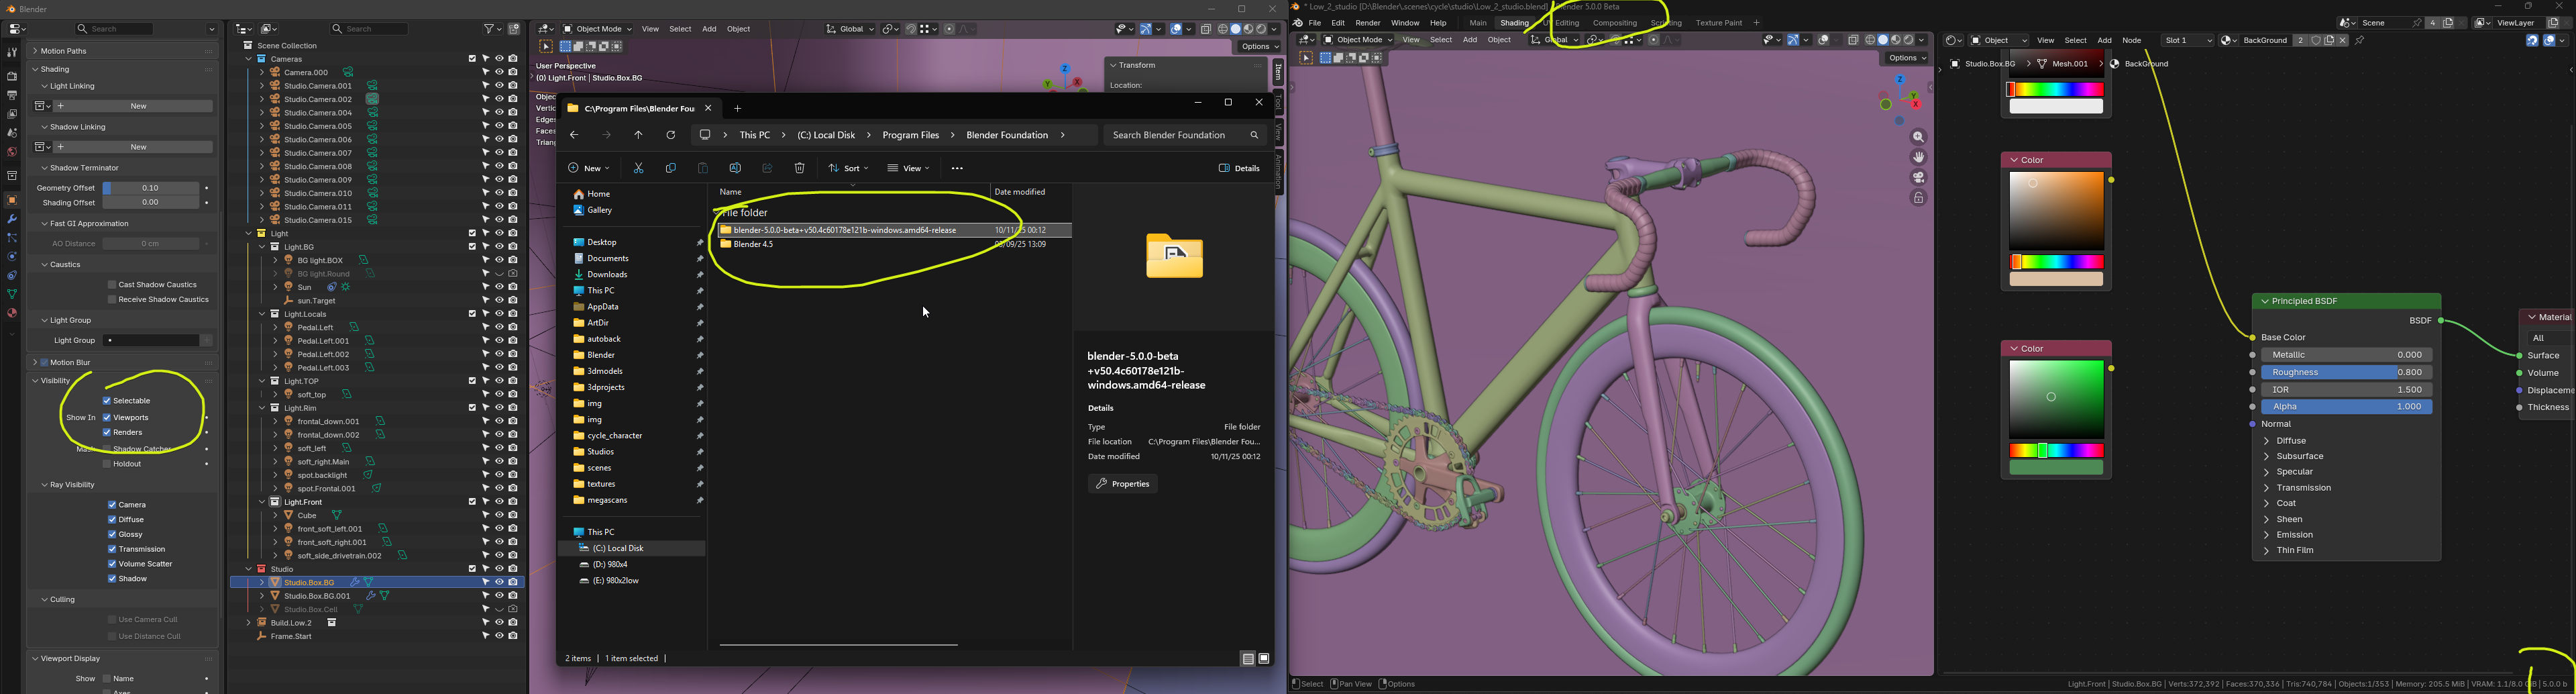Viewport: 2576px width, 694px height.
Task: Toggle the Holdout checkbox
Action: tap(107, 464)
